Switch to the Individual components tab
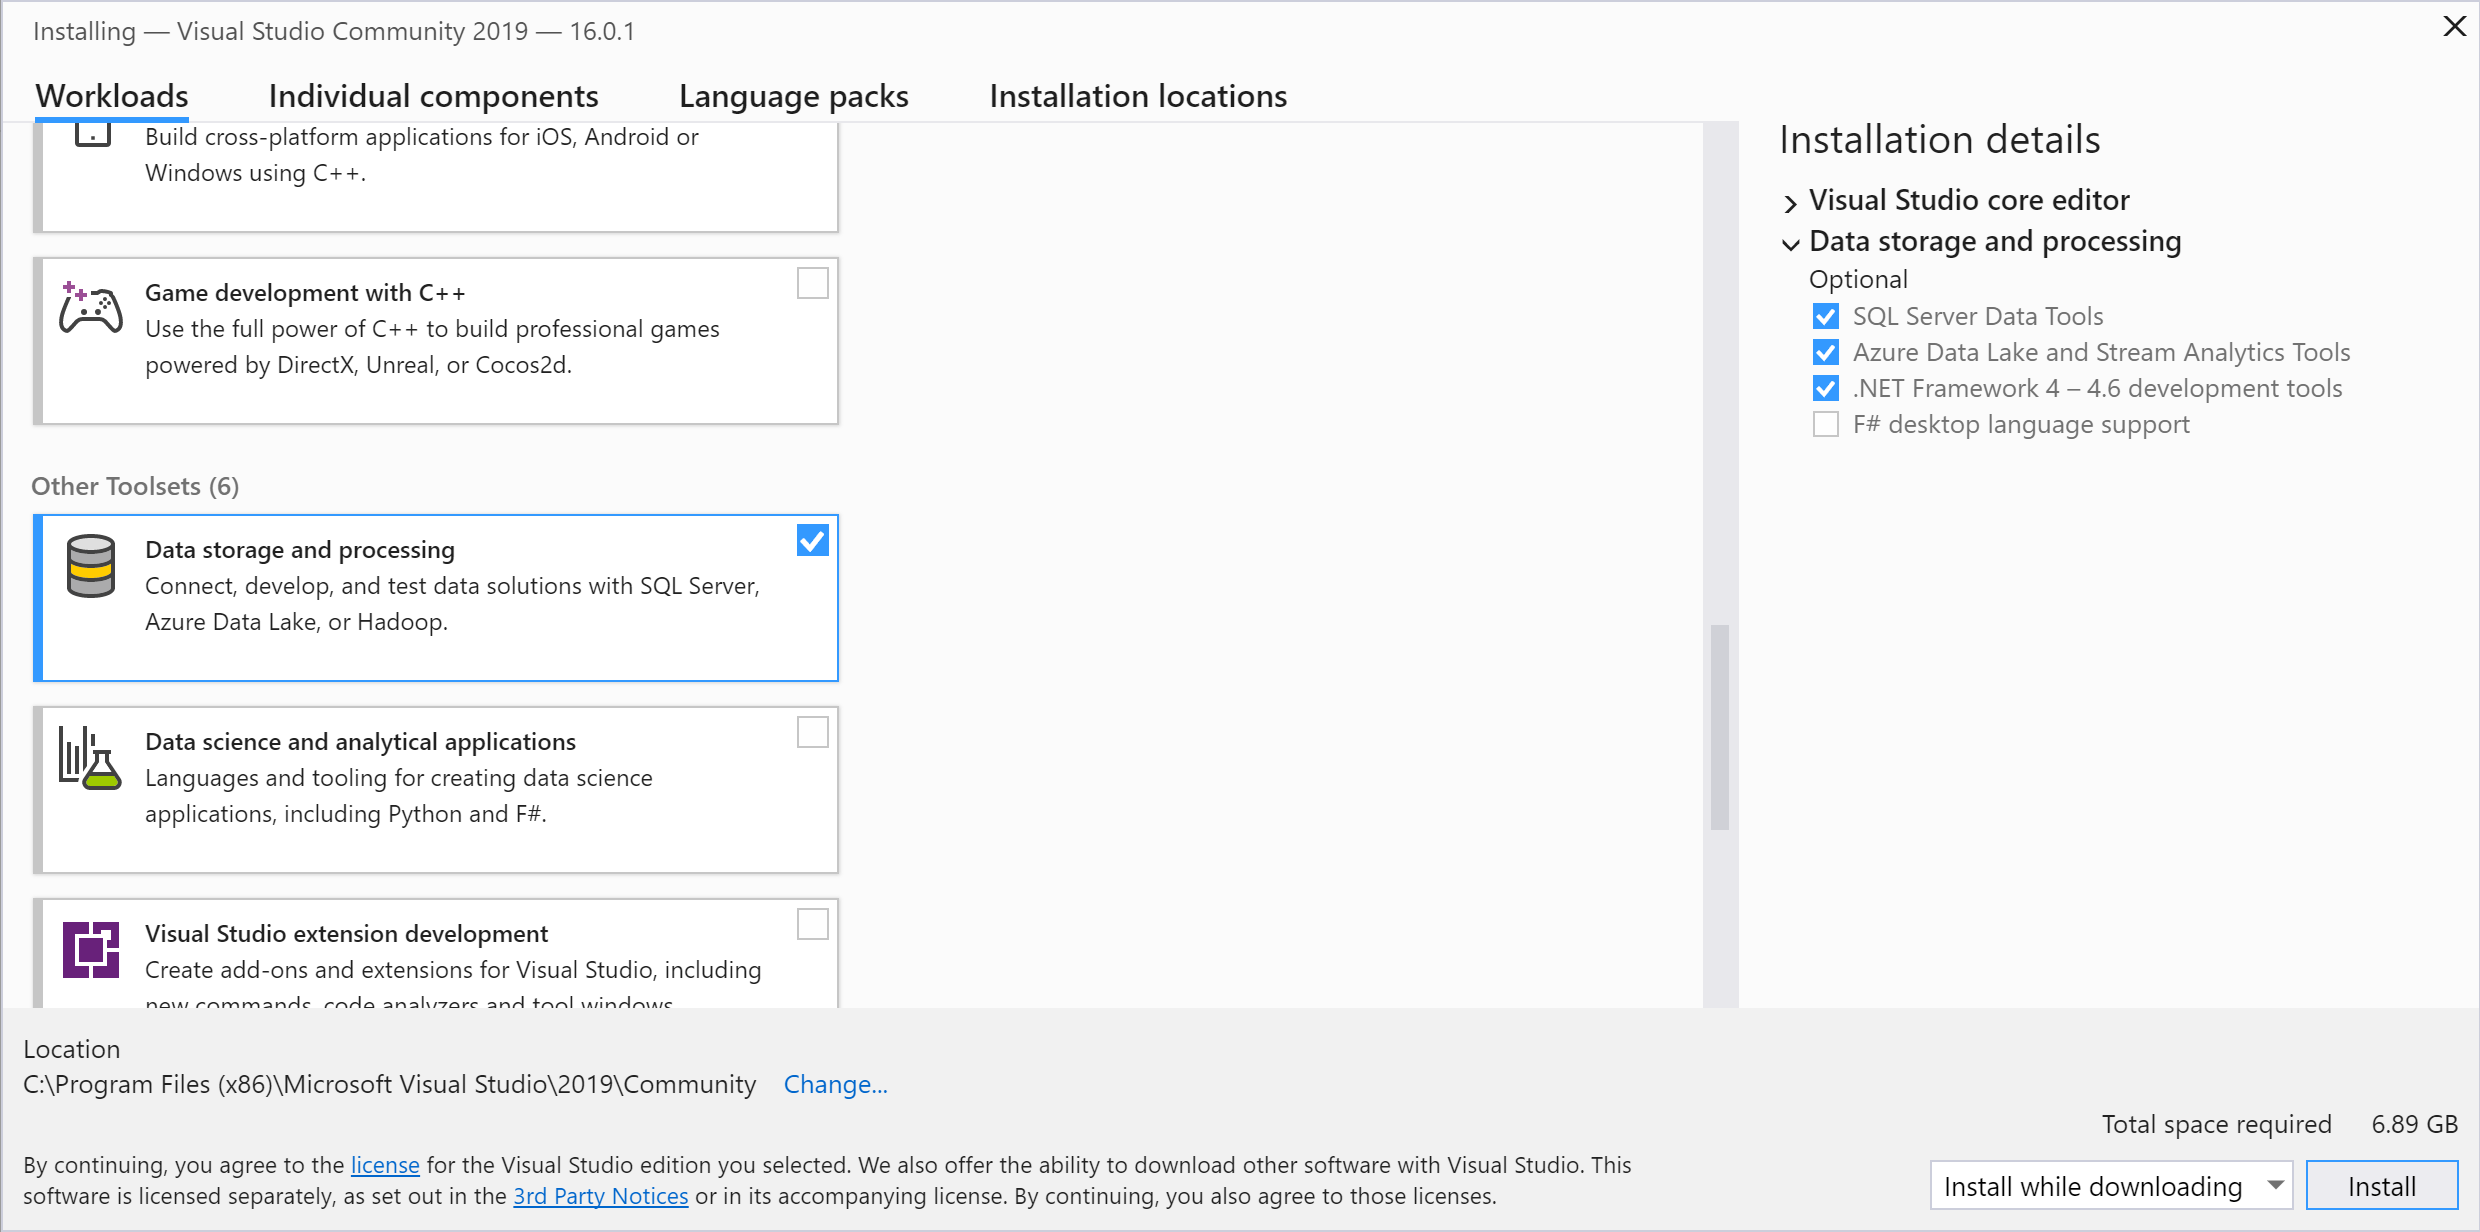This screenshot has width=2480, height=1232. point(433,96)
